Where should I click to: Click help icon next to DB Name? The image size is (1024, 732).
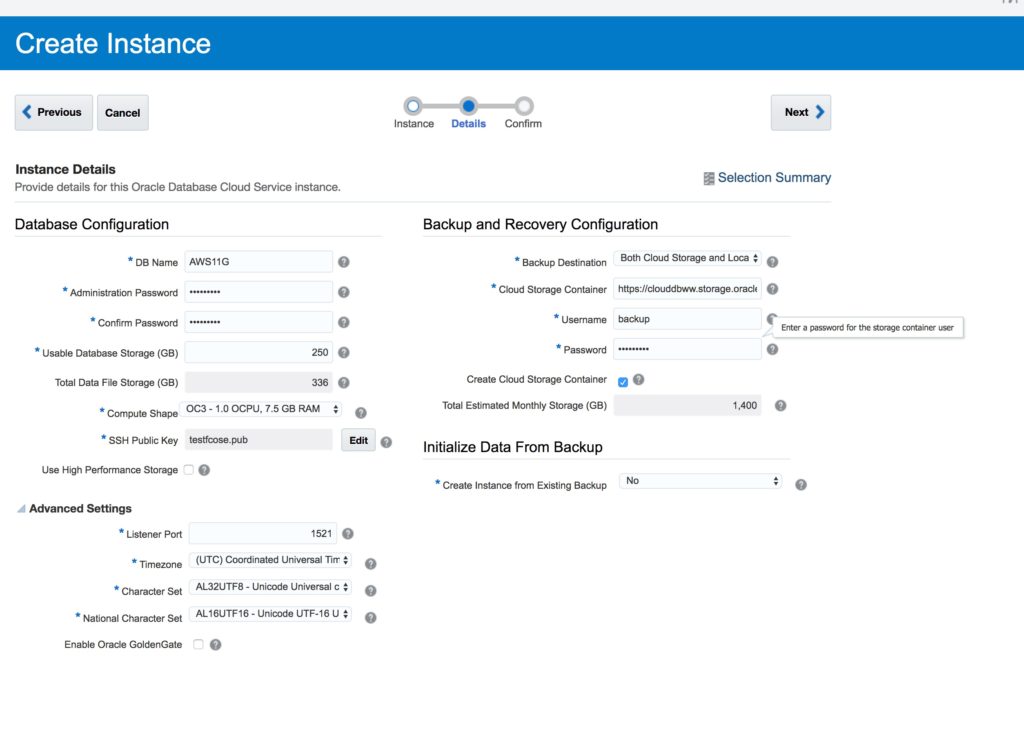(x=343, y=262)
